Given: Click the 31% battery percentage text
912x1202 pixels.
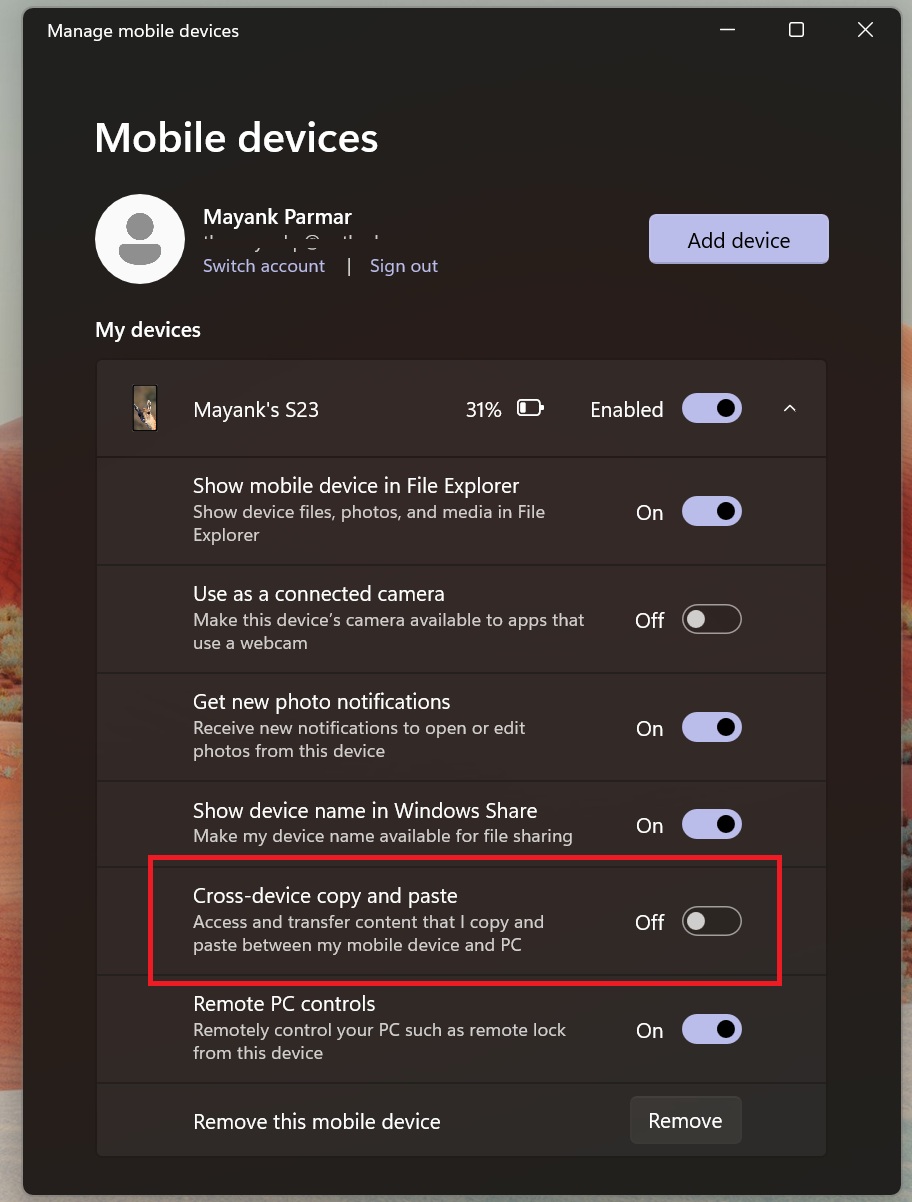Looking at the screenshot, I should (x=483, y=409).
